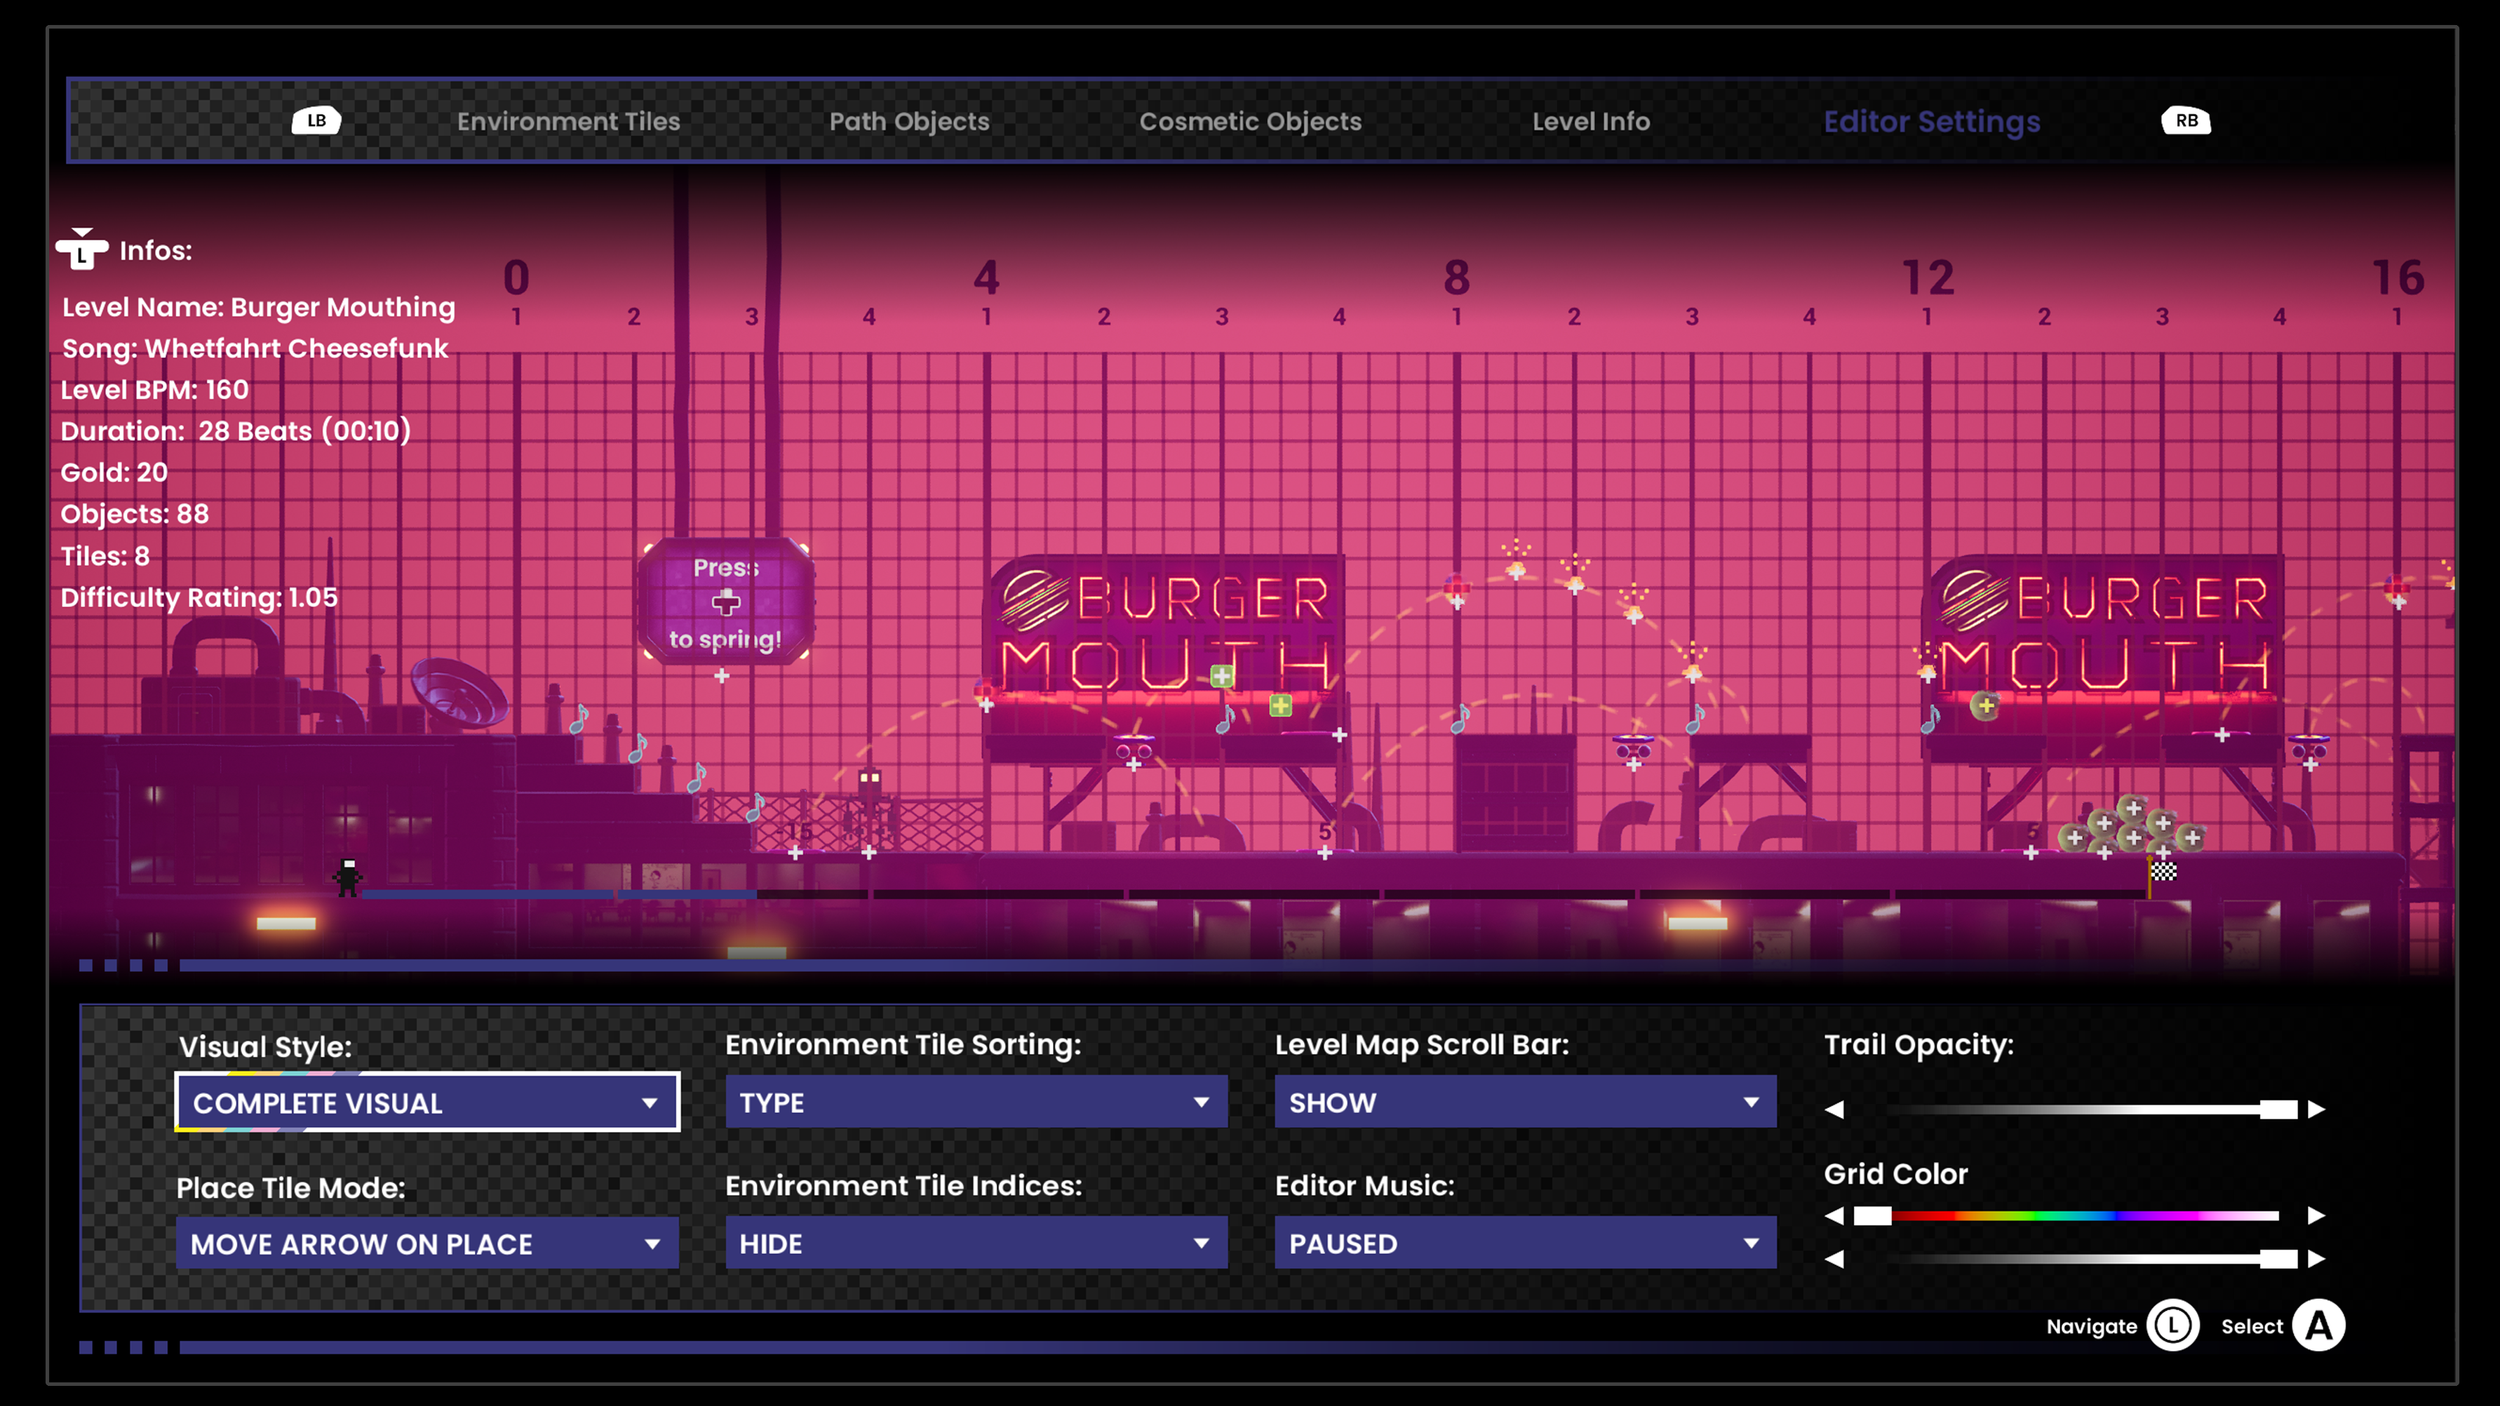Click Trail Opacity left decrease arrow

1834,1109
